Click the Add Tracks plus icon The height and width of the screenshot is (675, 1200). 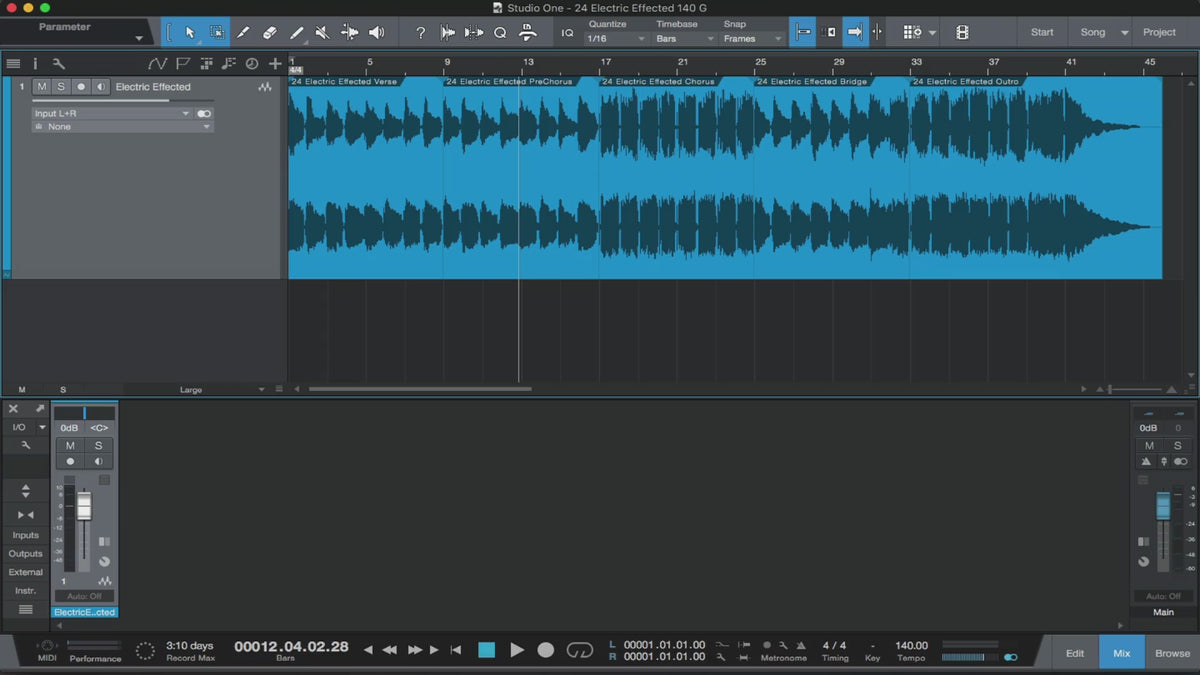tap(275, 64)
